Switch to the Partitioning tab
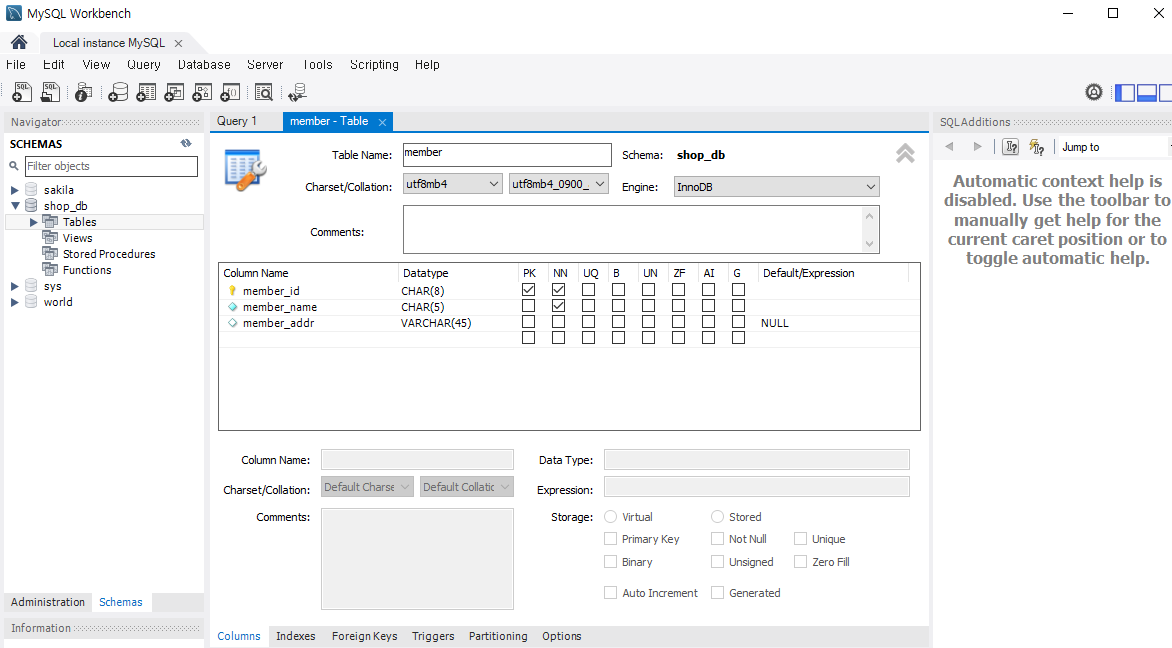1172x648 pixels. tap(498, 636)
